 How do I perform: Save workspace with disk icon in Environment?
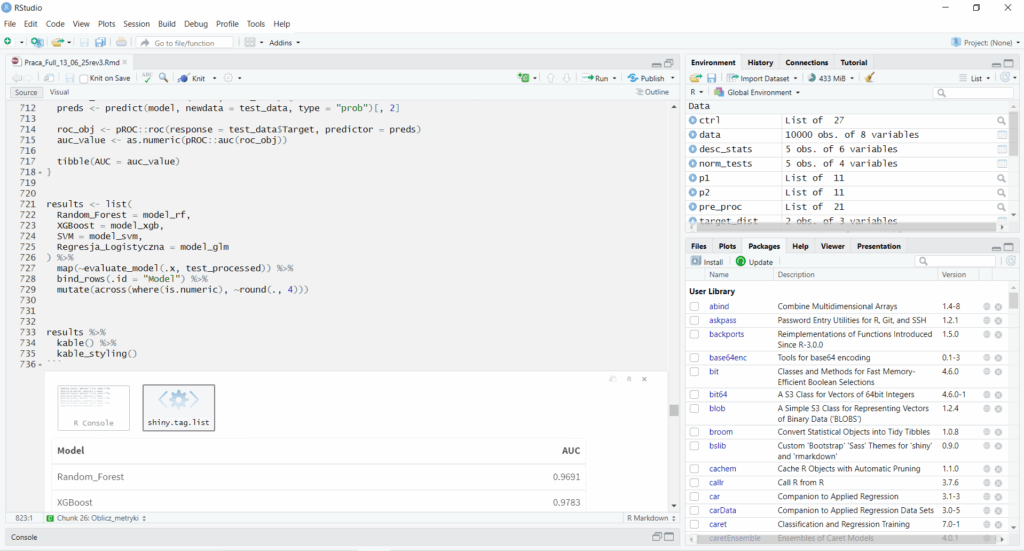(x=712, y=78)
